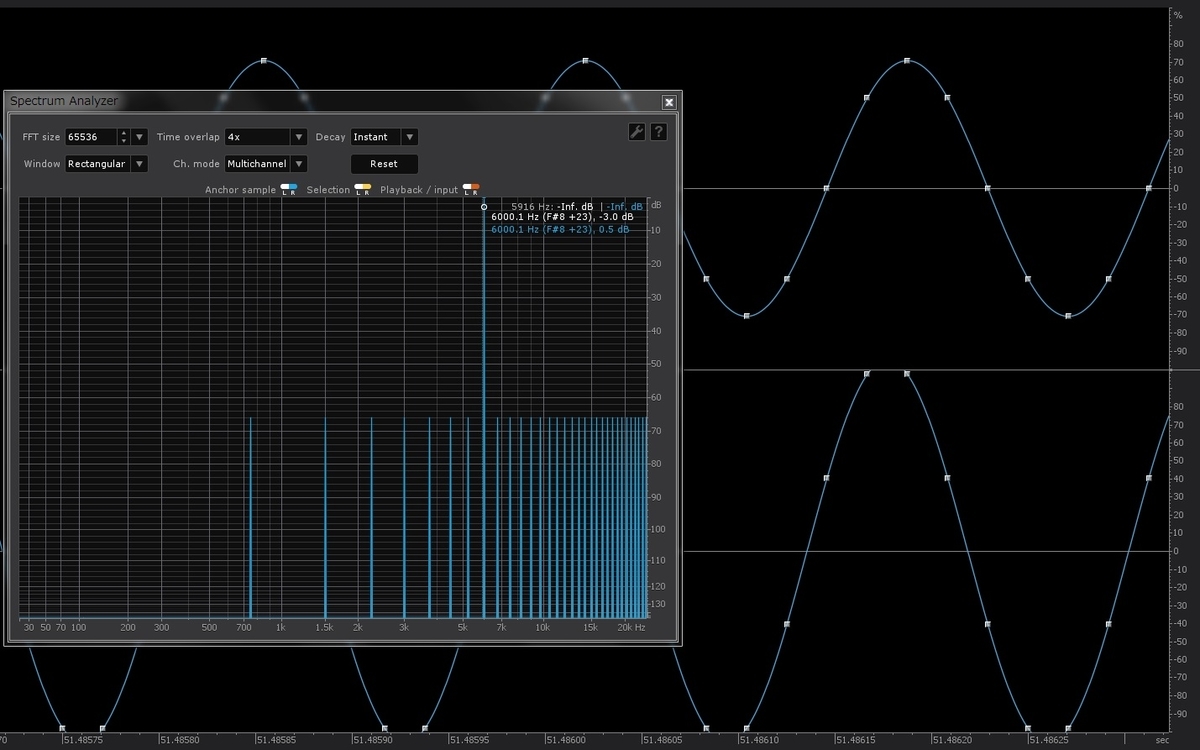
Task: Click the 'sec' unit label on the time ruler
Action: (x=1162, y=740)
